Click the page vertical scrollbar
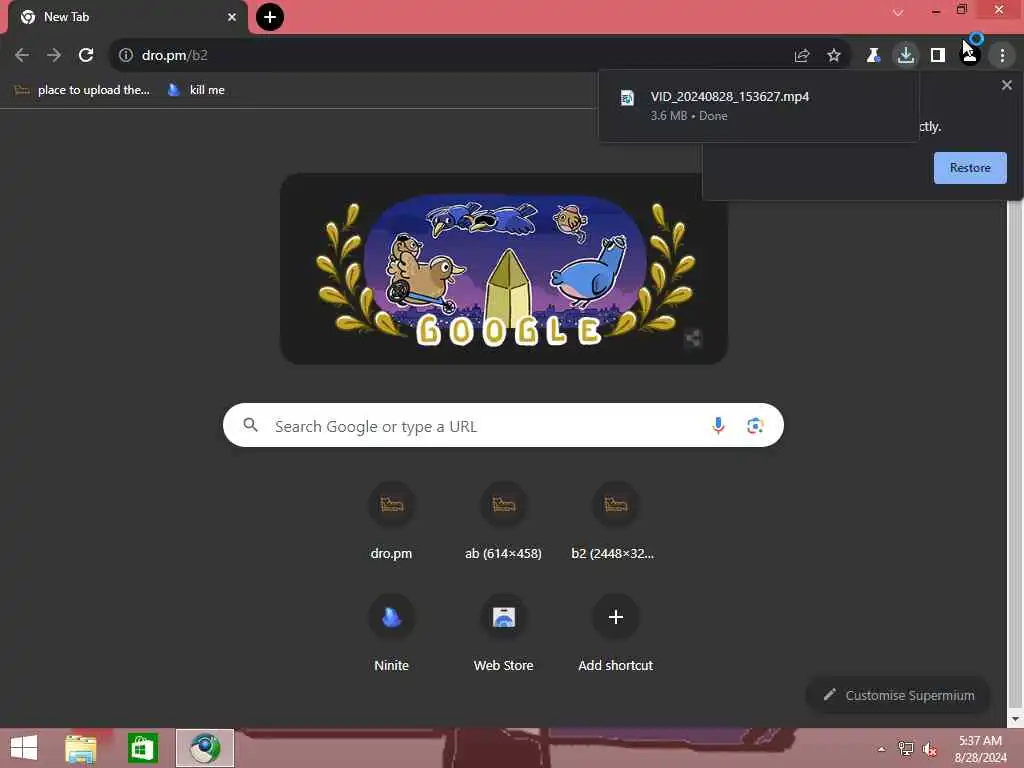The image size is (1024, 768). pyautogui.click(x=1015, y=457)
